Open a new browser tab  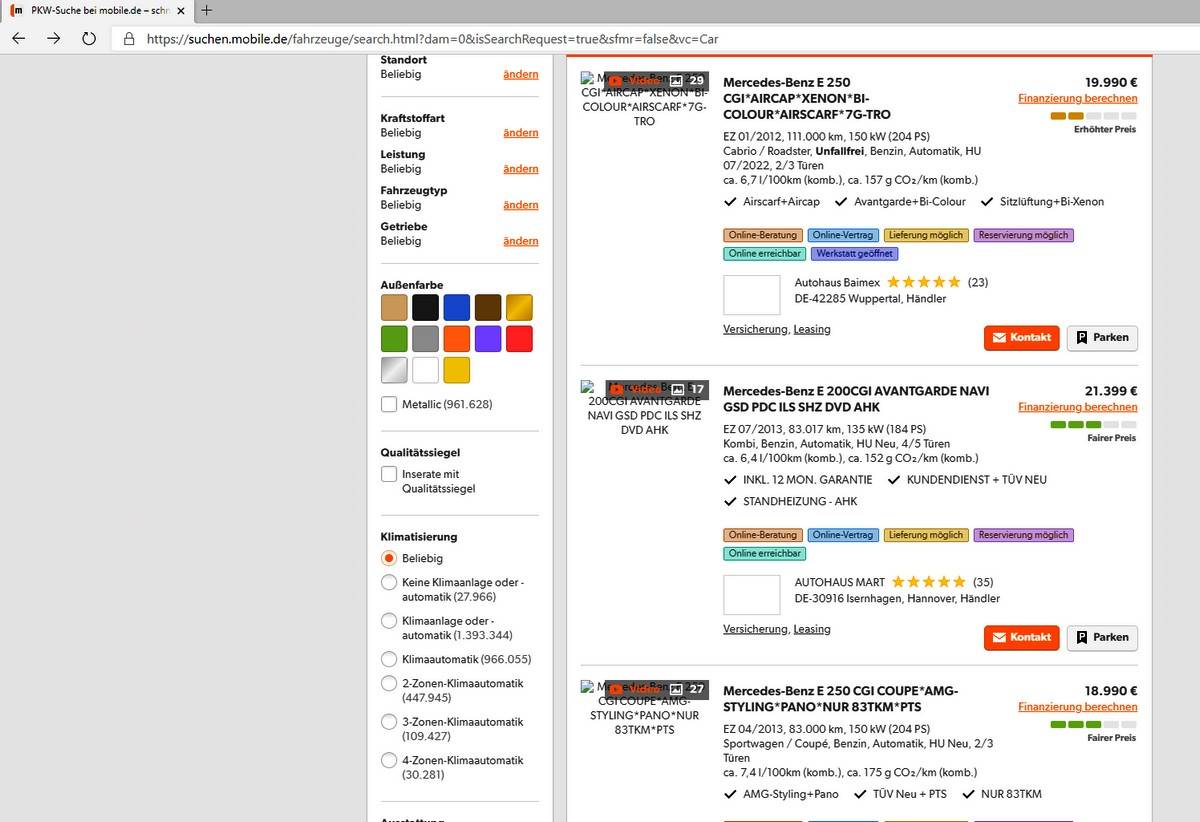point(206,10)
